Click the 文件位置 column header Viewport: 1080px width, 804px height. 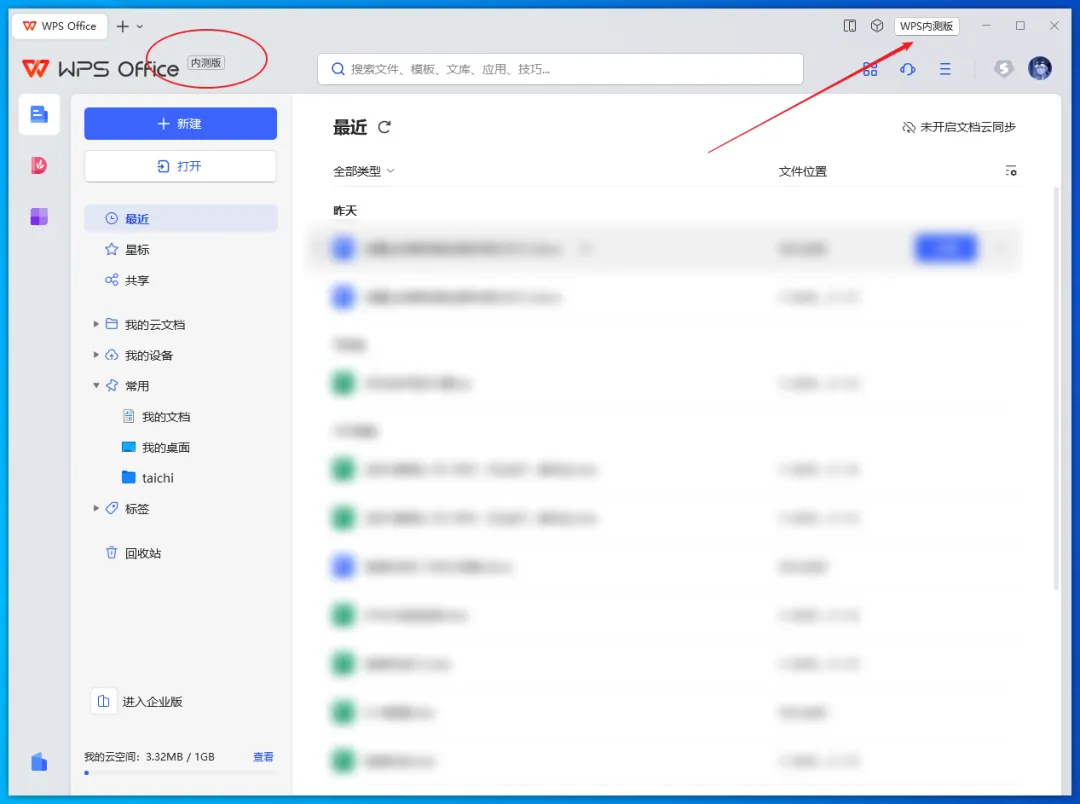click(802, 171)
